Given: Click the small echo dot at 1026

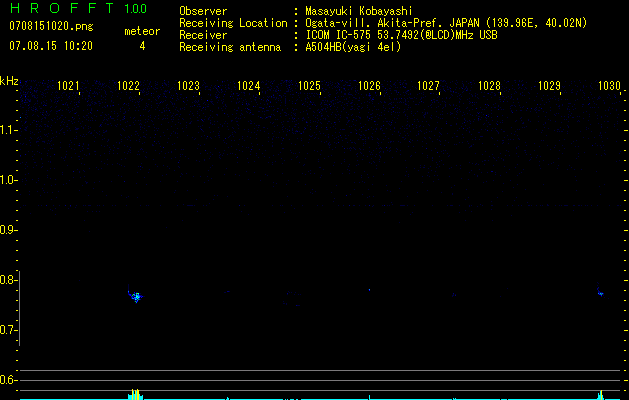Looking at the screenshot, I should [x=369, y=290].
